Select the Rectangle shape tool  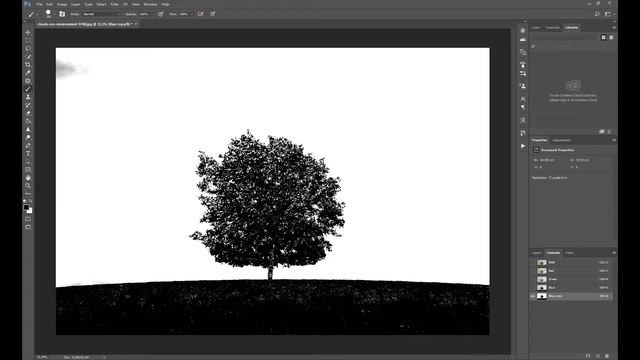(x=28, y=170)
